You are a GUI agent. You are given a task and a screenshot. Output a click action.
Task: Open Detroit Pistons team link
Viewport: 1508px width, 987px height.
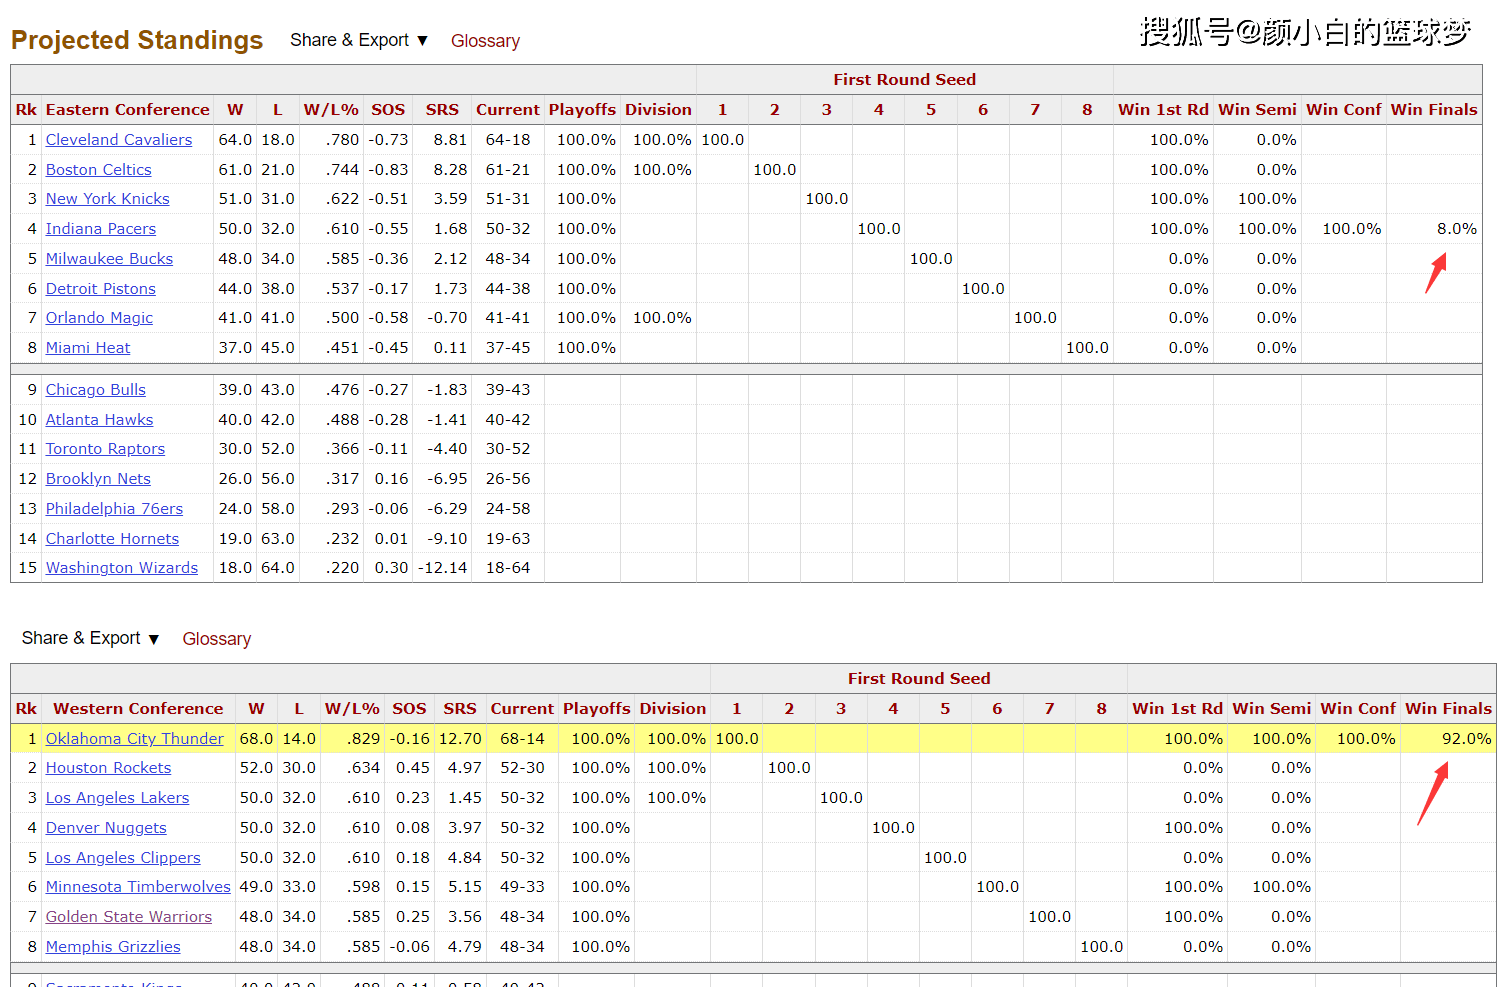tap(101, 289)
